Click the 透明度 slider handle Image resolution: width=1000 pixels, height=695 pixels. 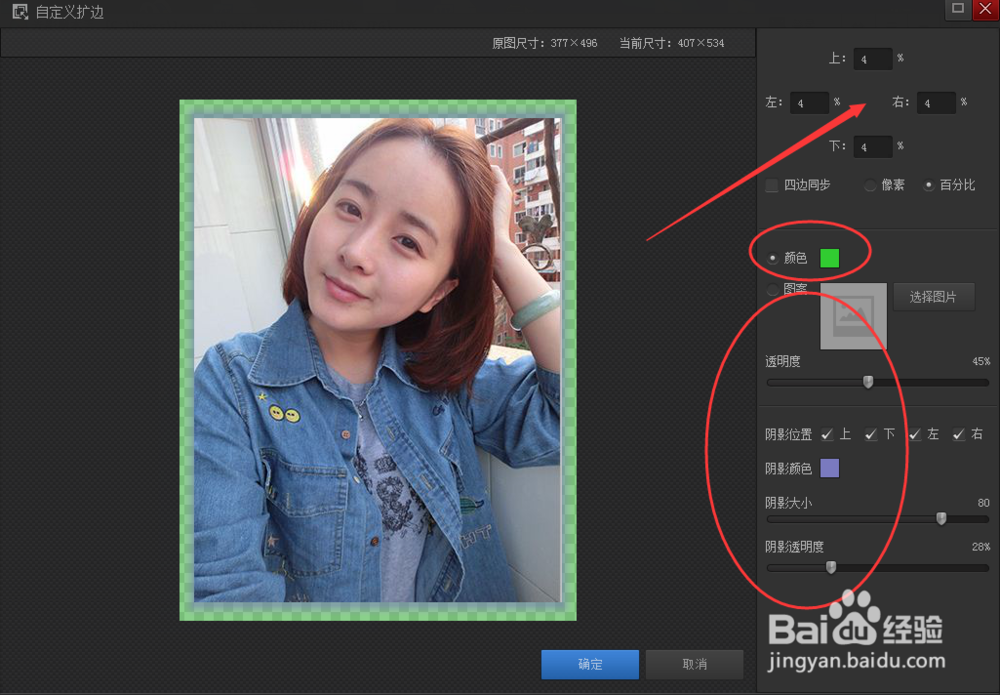(x=868, y=382)
